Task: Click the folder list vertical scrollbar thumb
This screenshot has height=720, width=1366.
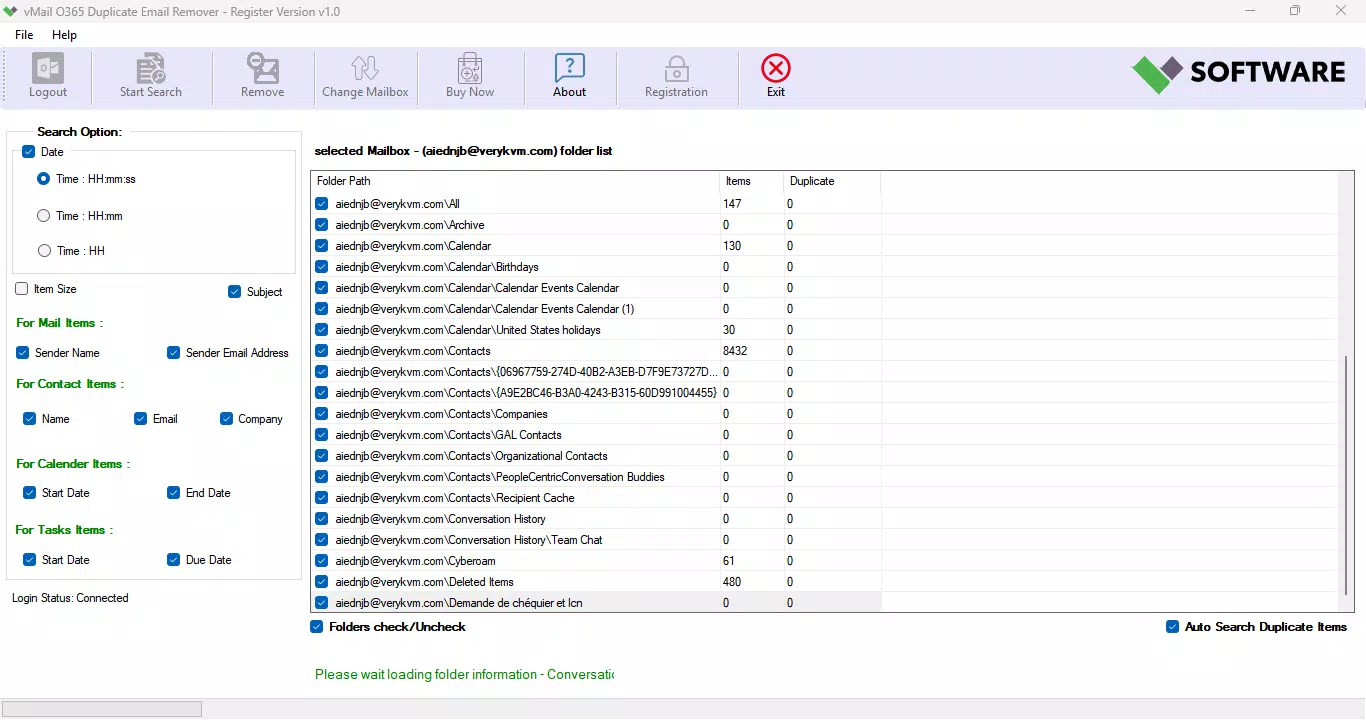Action: pyautogui.click(x=1346, y=475)
